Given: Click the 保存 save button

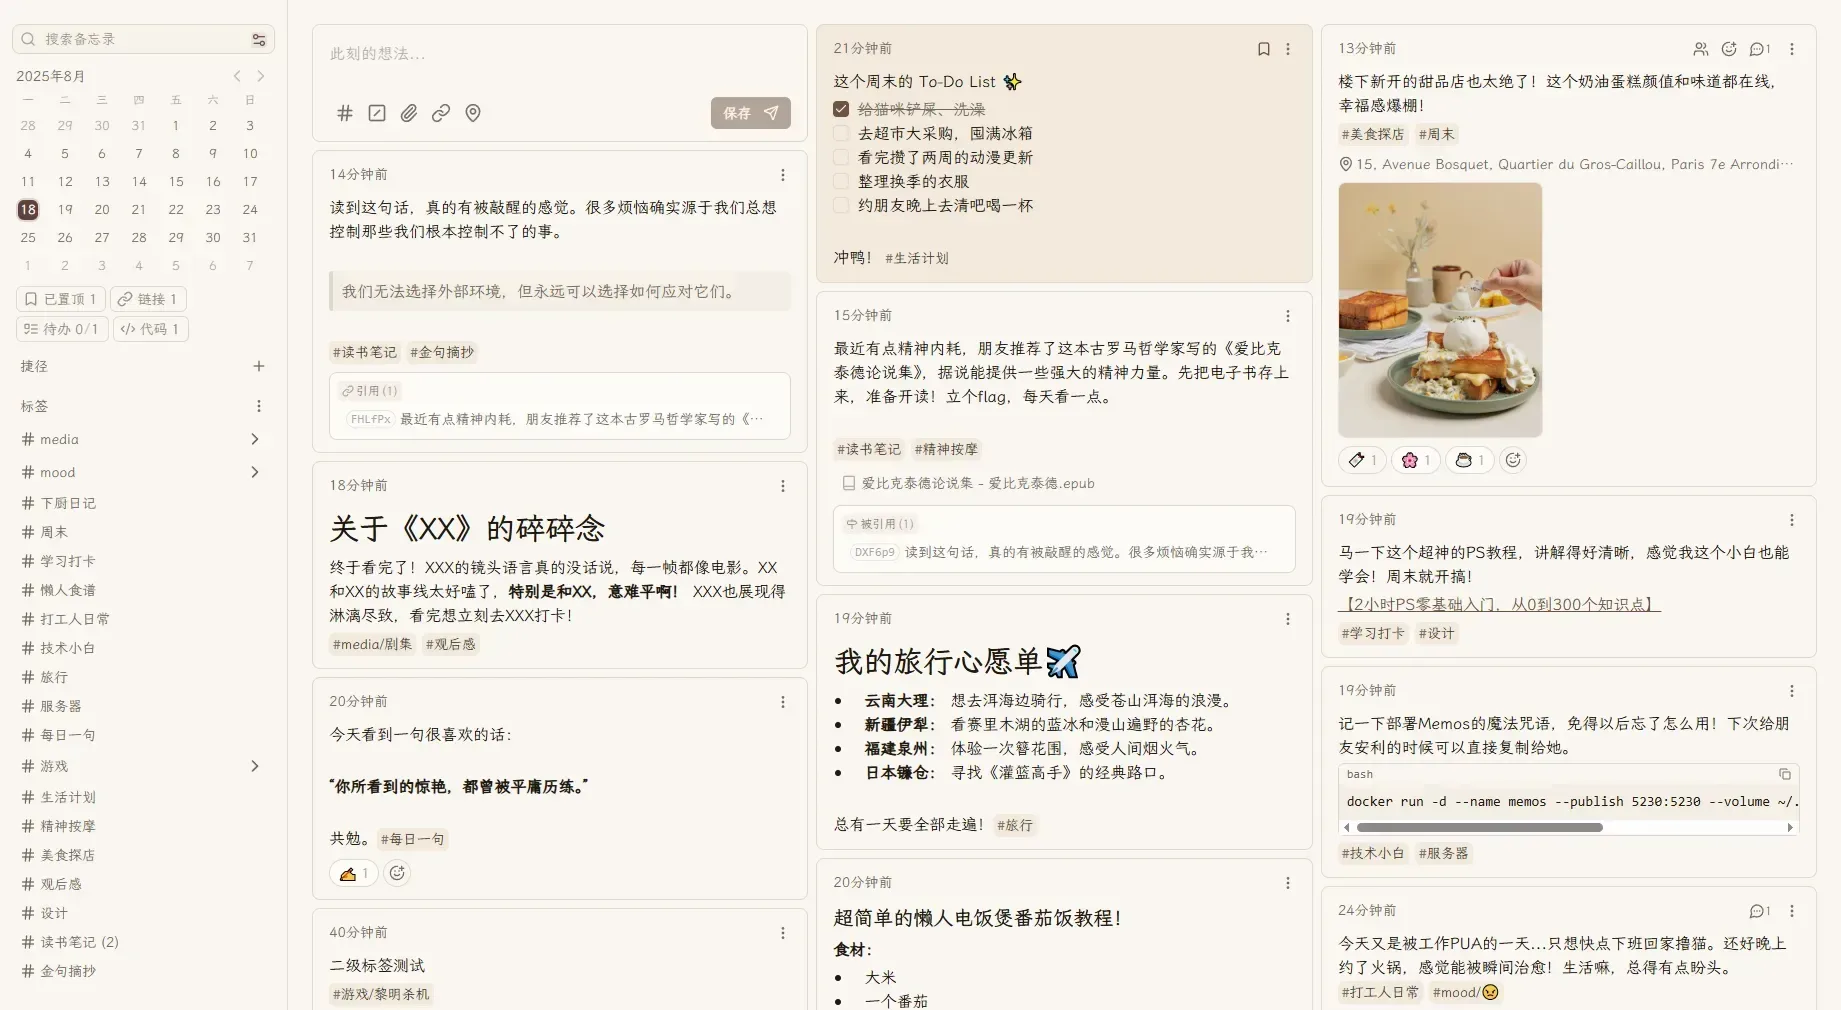Looking at the screenshot, I should pos(750,113).
